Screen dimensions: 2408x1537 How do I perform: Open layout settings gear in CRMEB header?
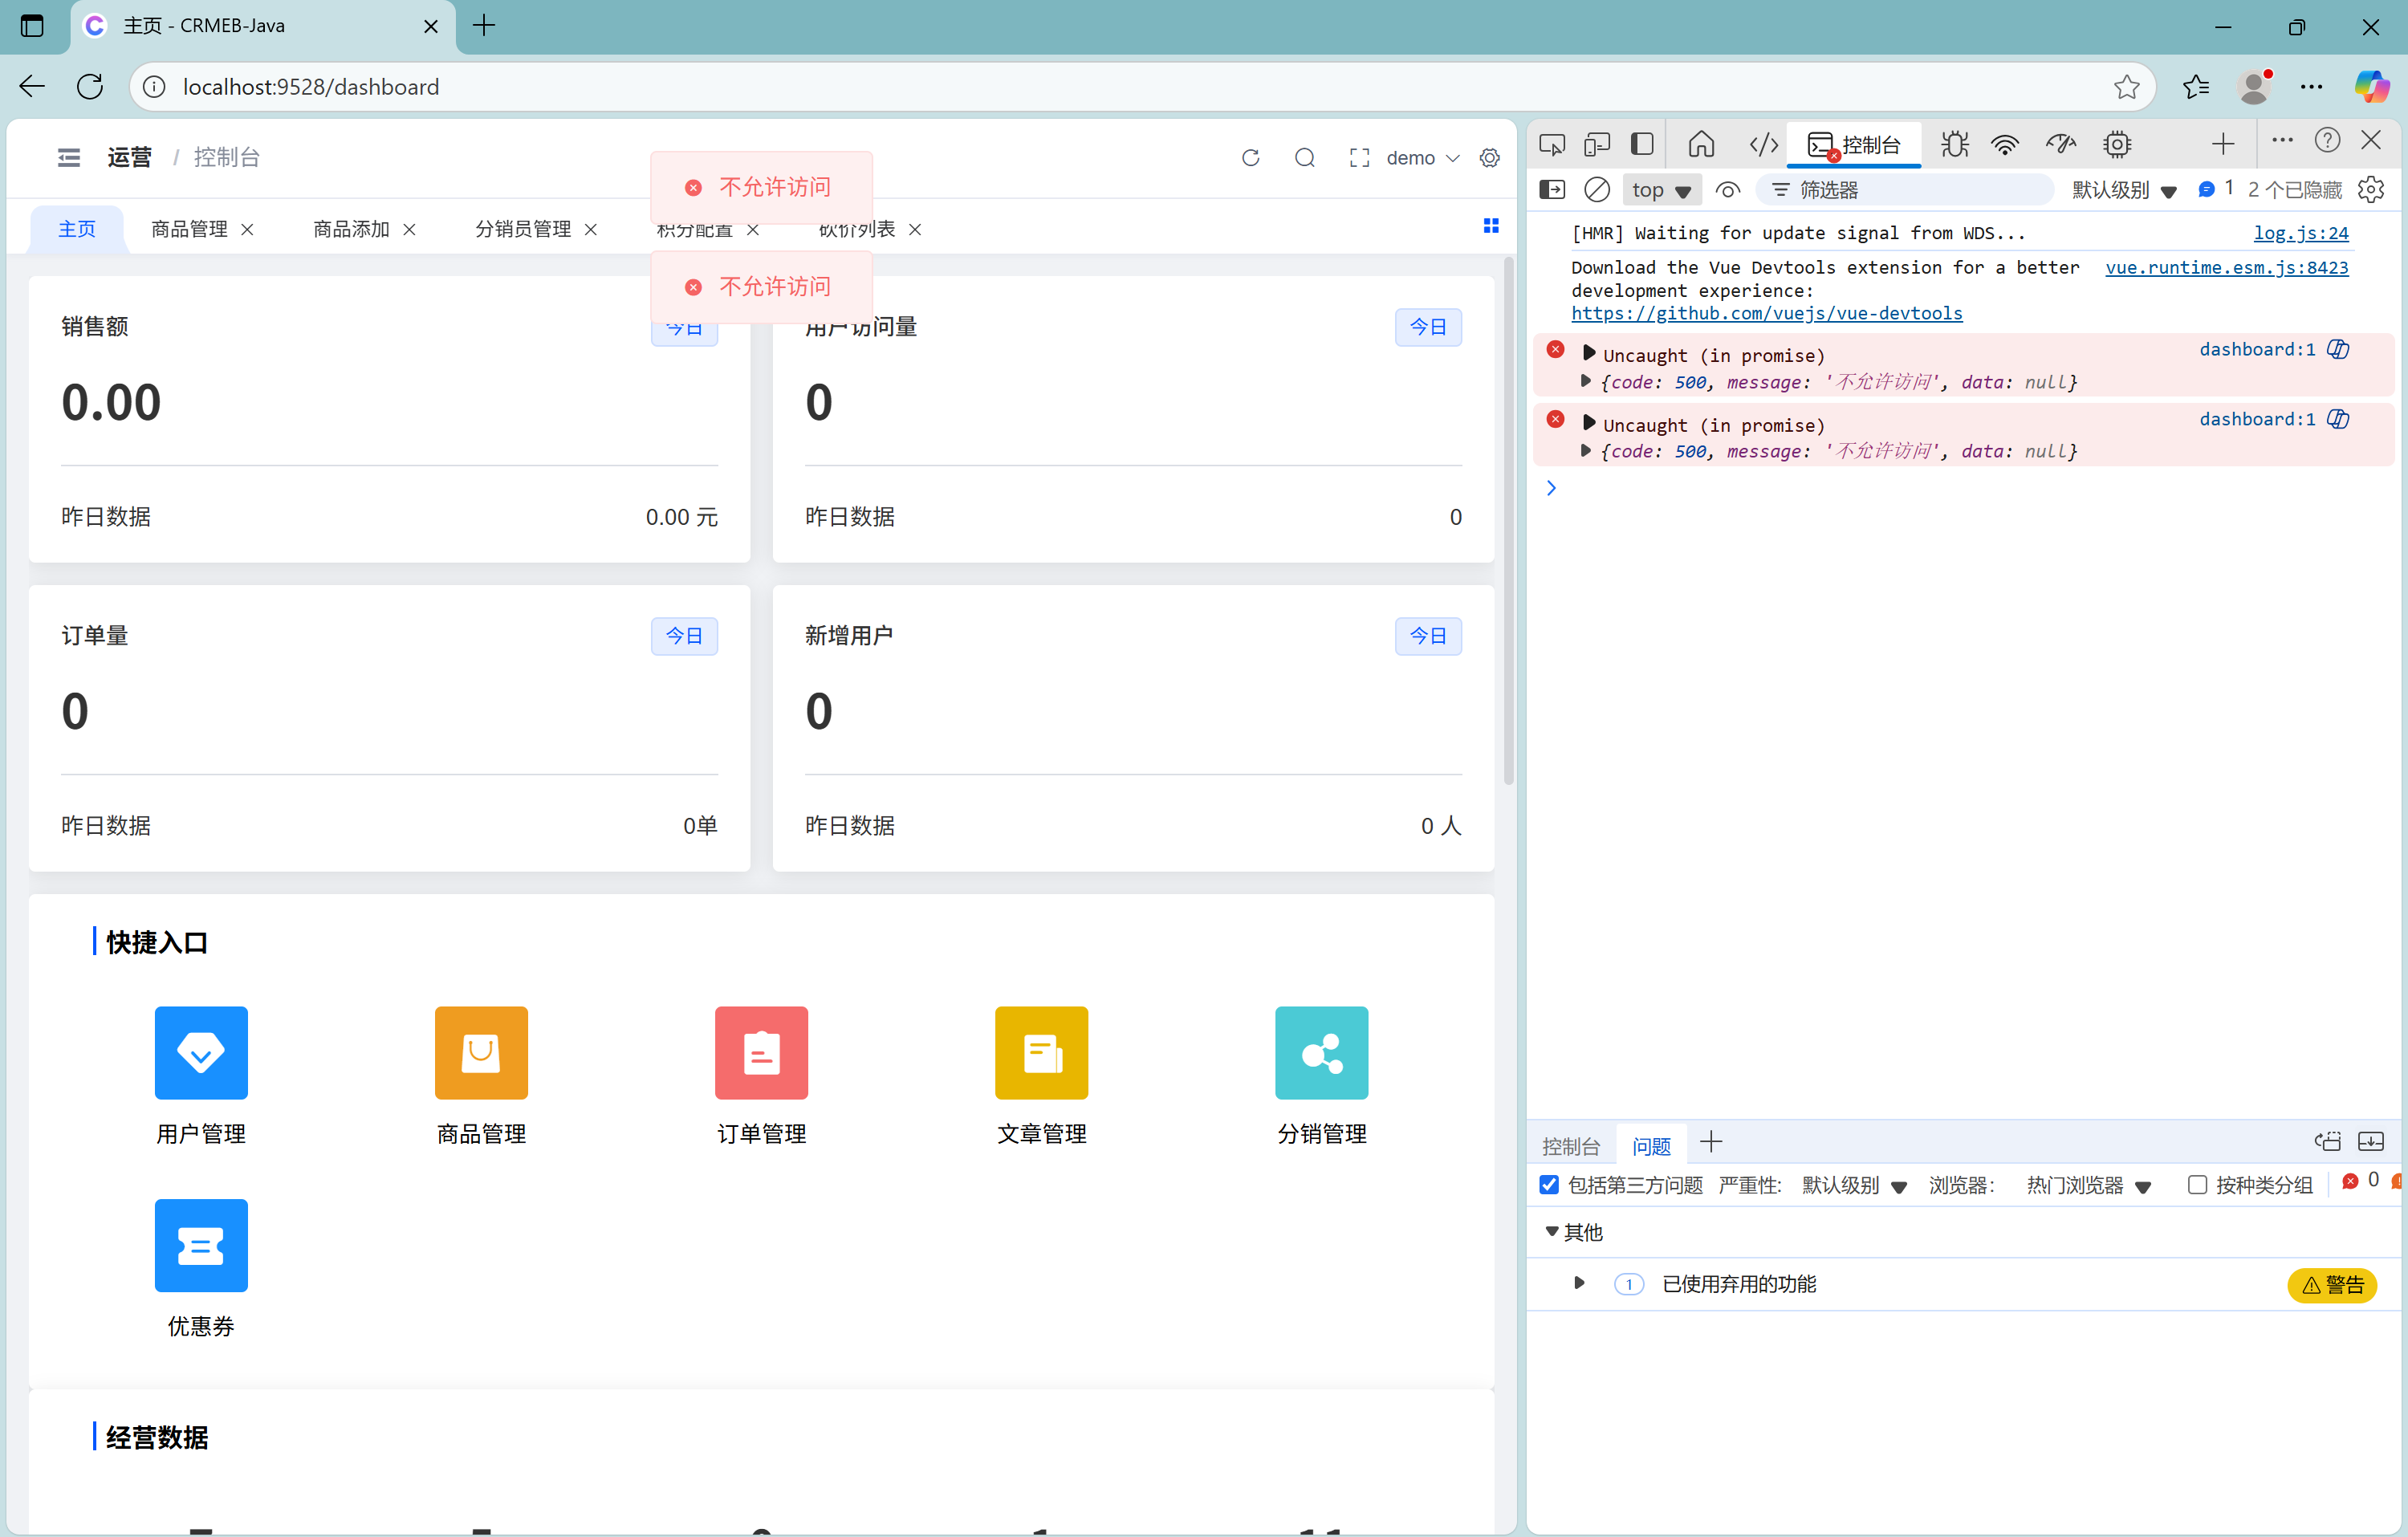click(1489, 158)
